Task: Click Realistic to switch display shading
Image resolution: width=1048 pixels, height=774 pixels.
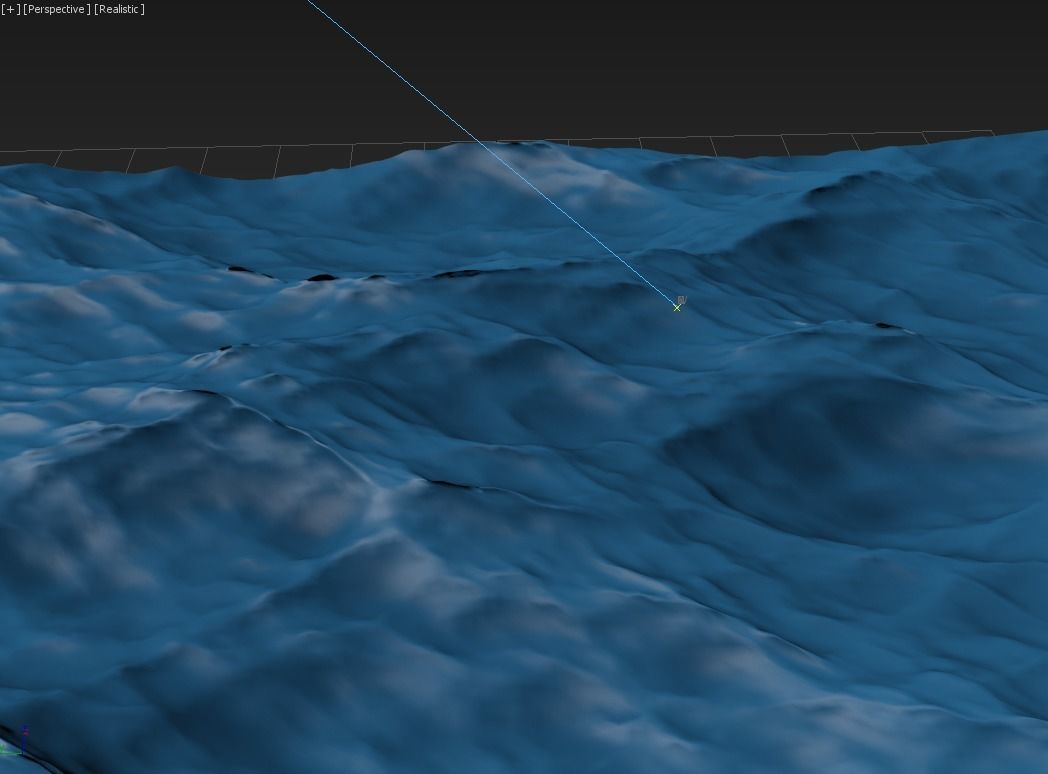Action: click(118, 8)
